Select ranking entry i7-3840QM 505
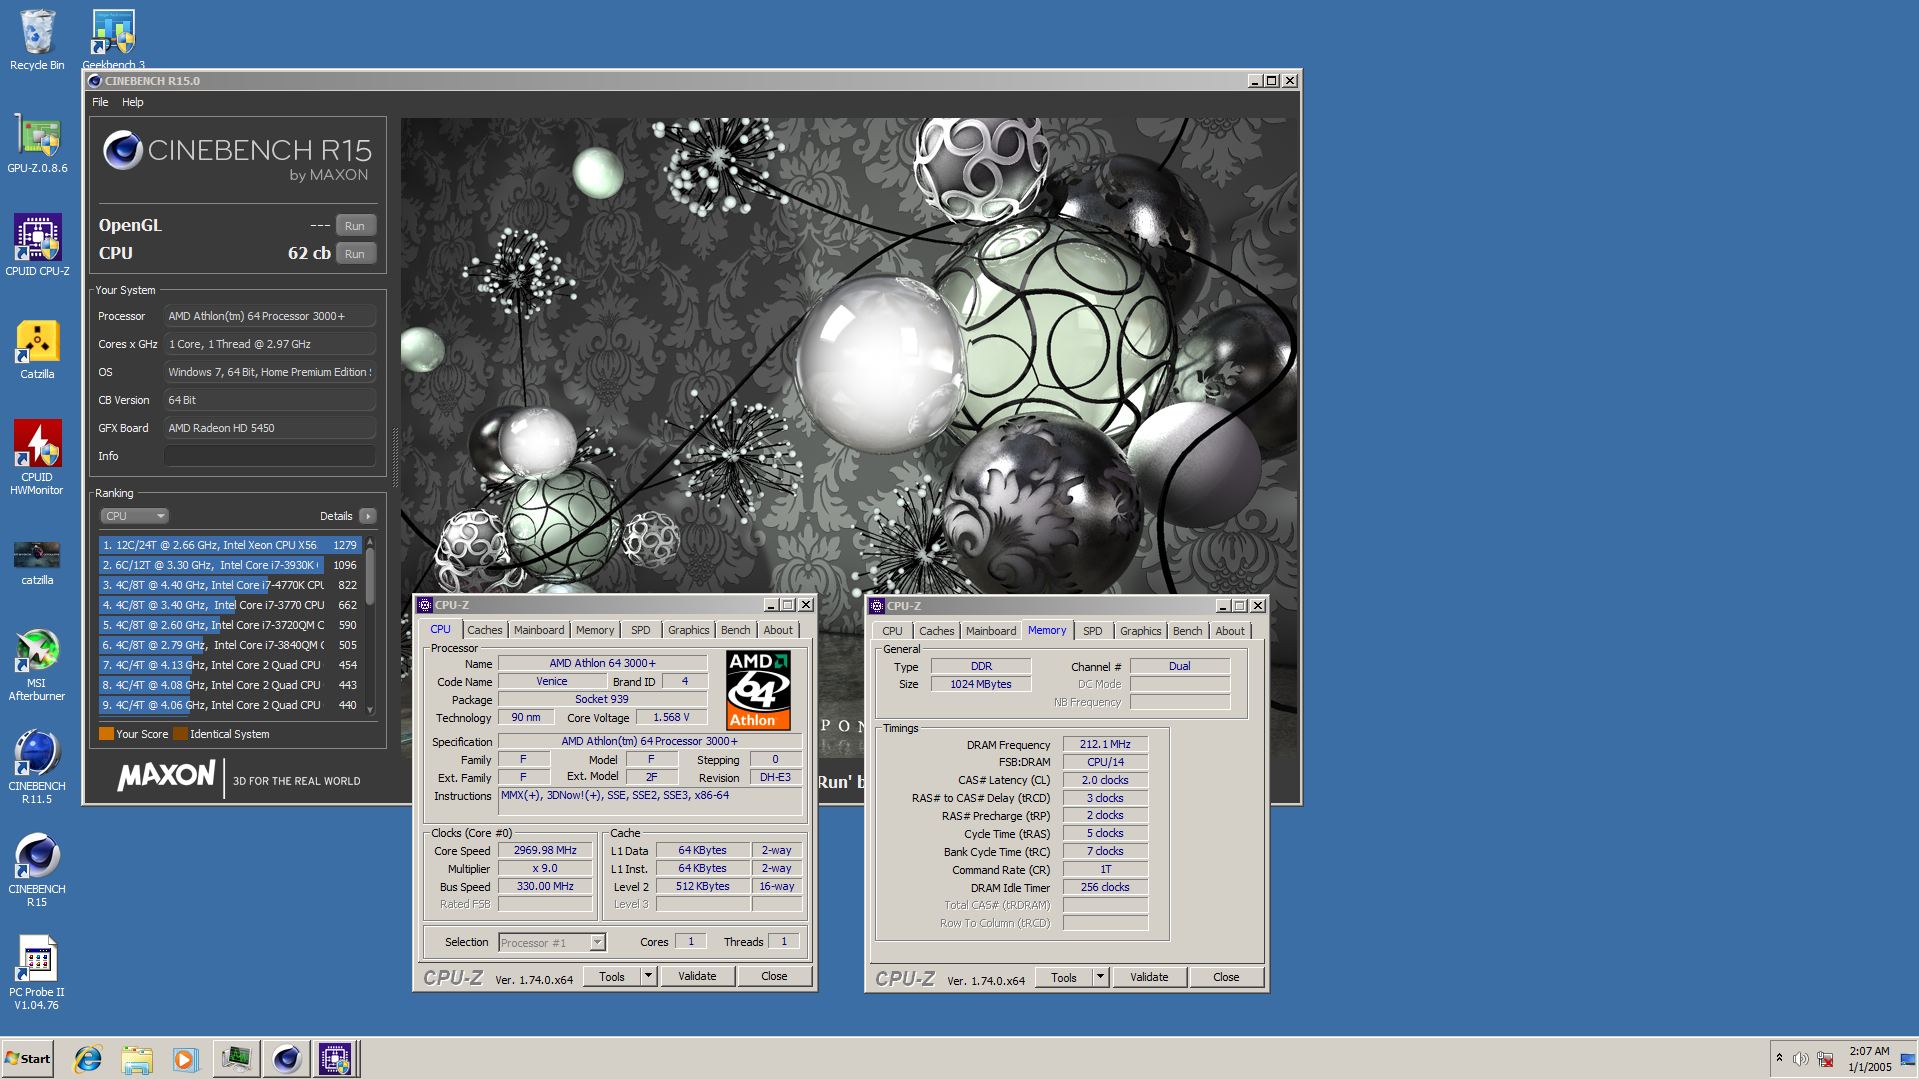Viewport: 1919px width, 1079px height. [230, 645]
